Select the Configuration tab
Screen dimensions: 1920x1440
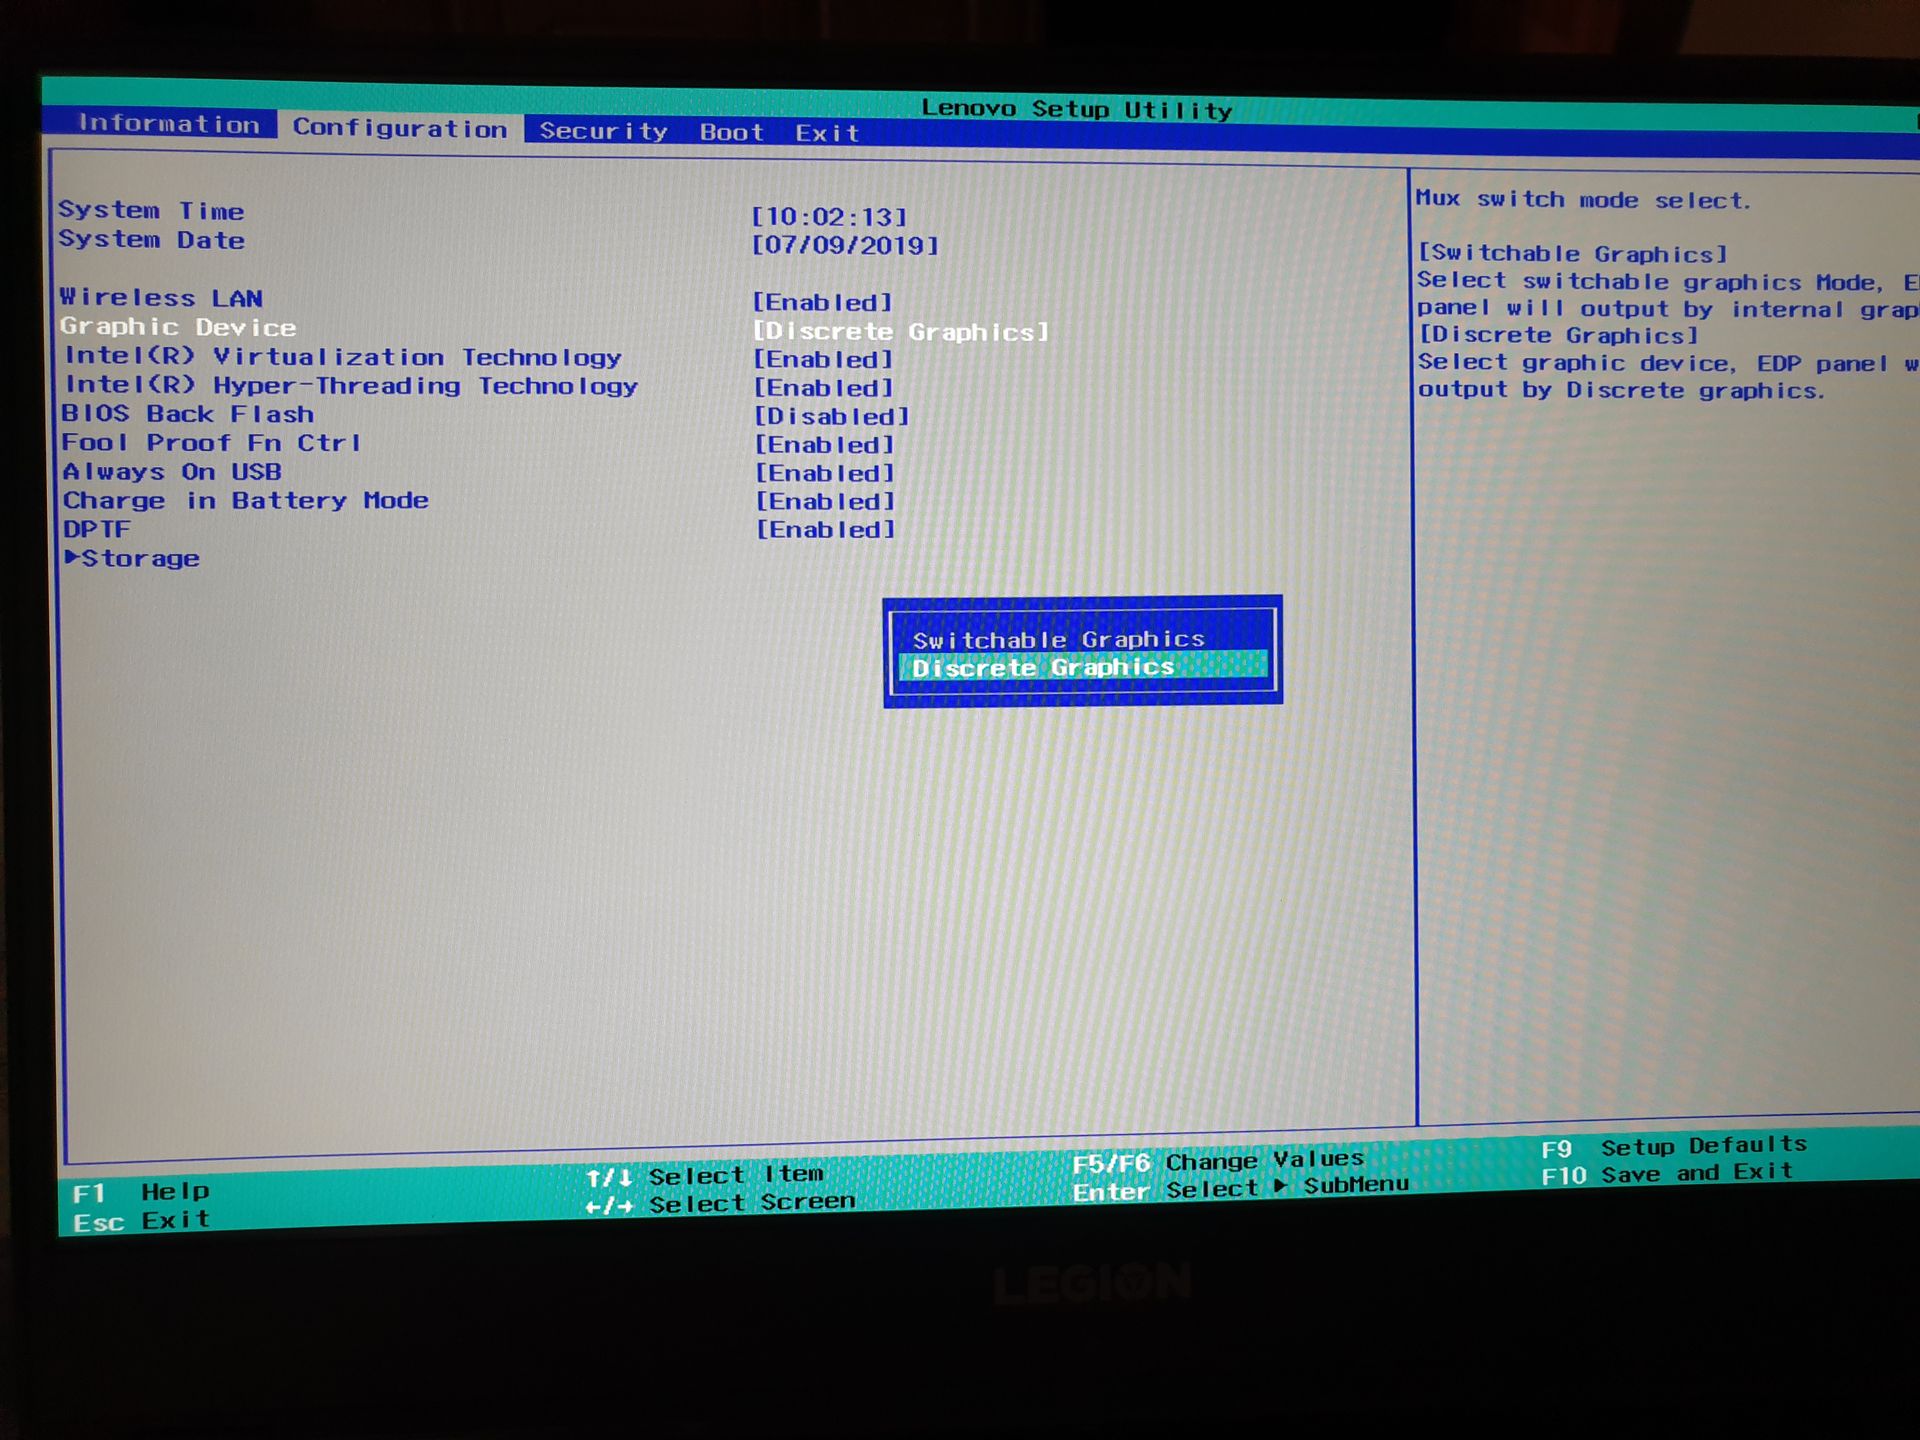coord(400,128)
